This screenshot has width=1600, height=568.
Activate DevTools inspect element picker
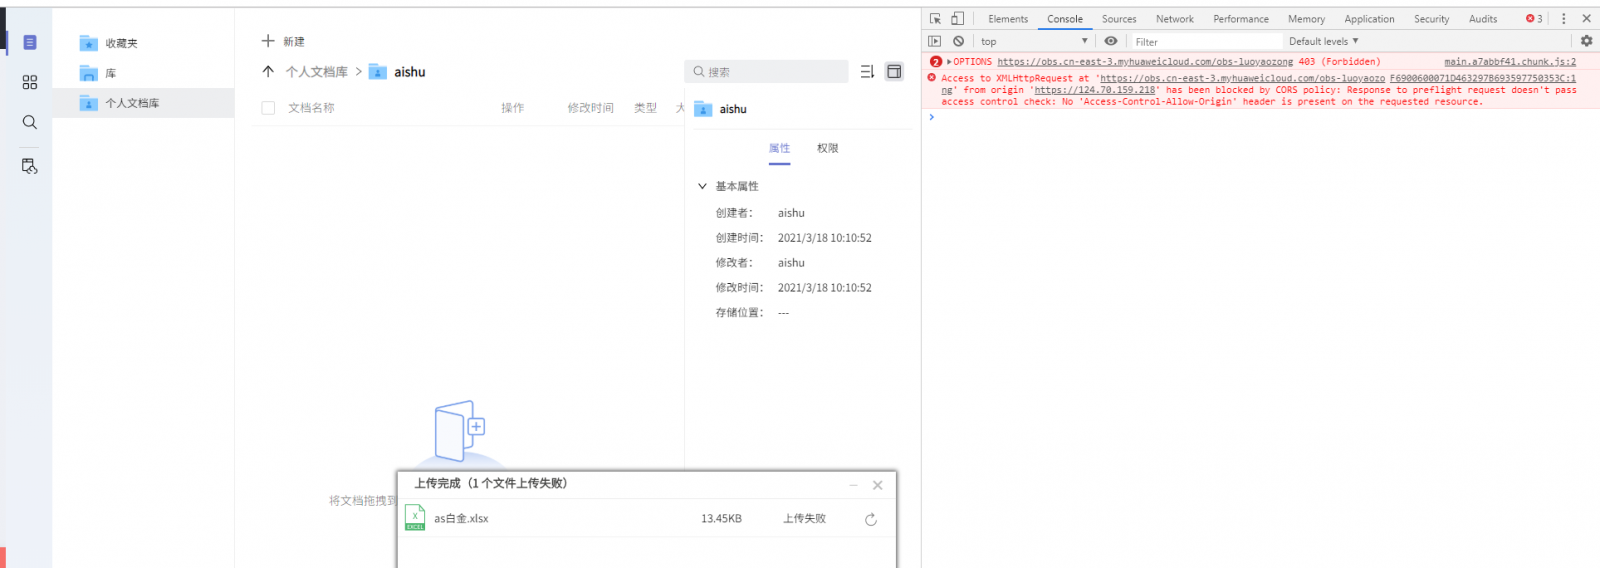[x=935, y=18]
